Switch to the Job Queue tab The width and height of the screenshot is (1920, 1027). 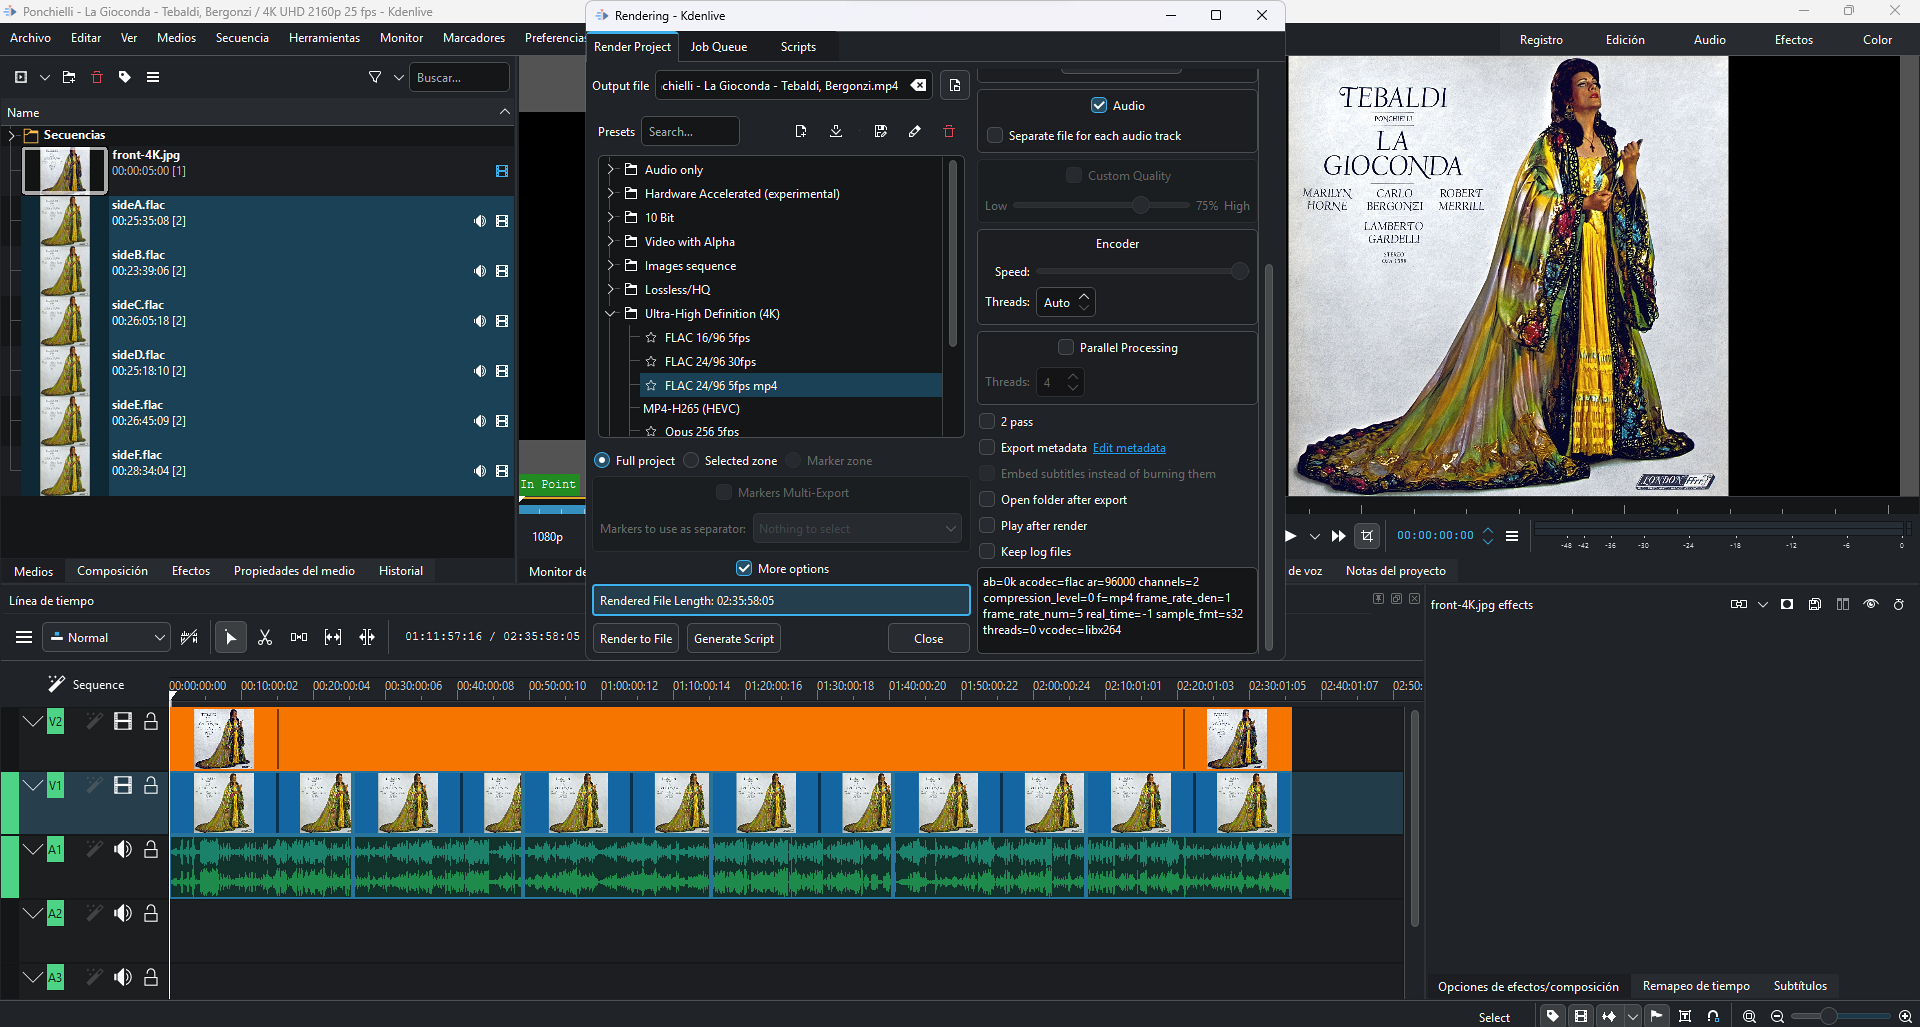coord(718,47)
